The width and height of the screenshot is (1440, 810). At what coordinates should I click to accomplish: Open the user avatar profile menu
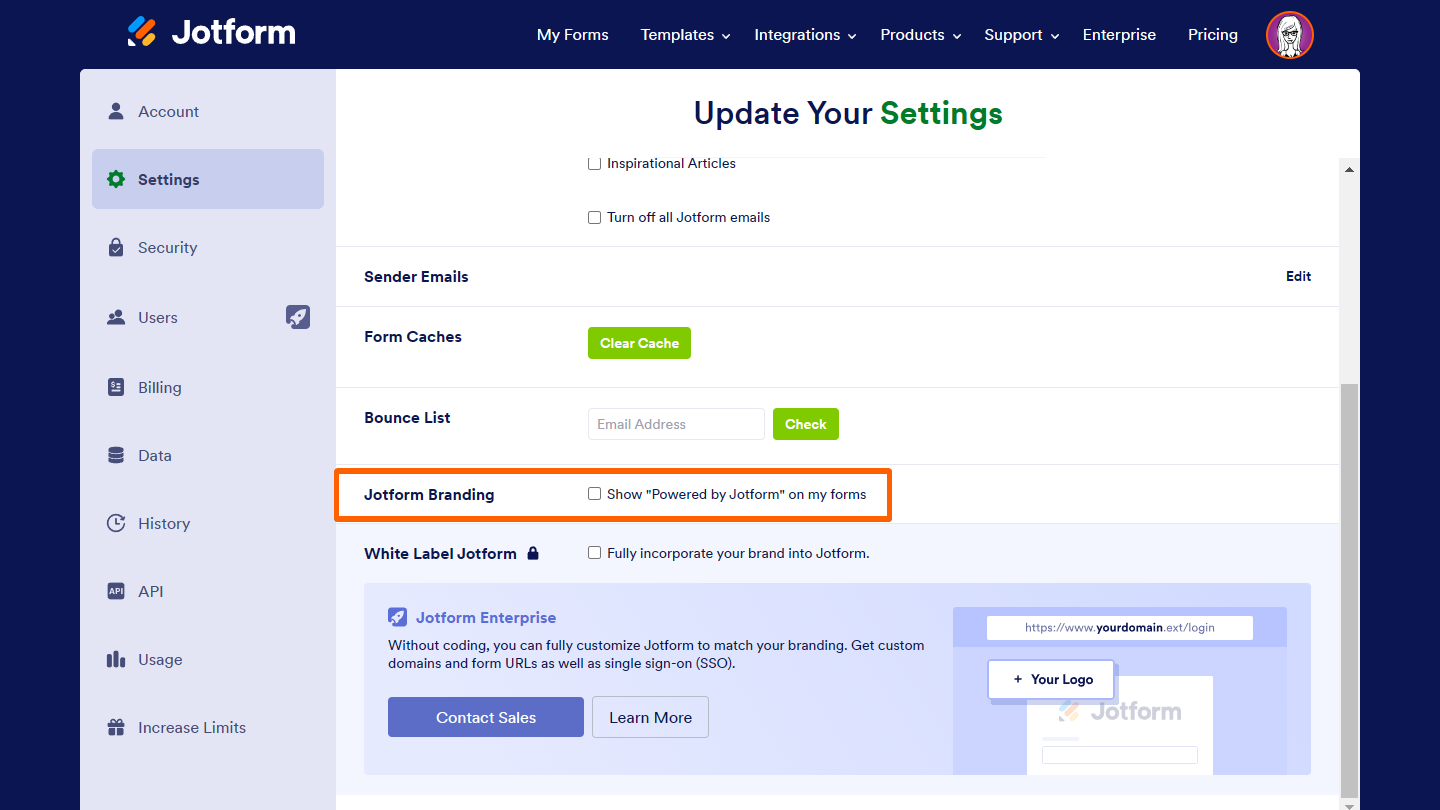point(1289,35)
